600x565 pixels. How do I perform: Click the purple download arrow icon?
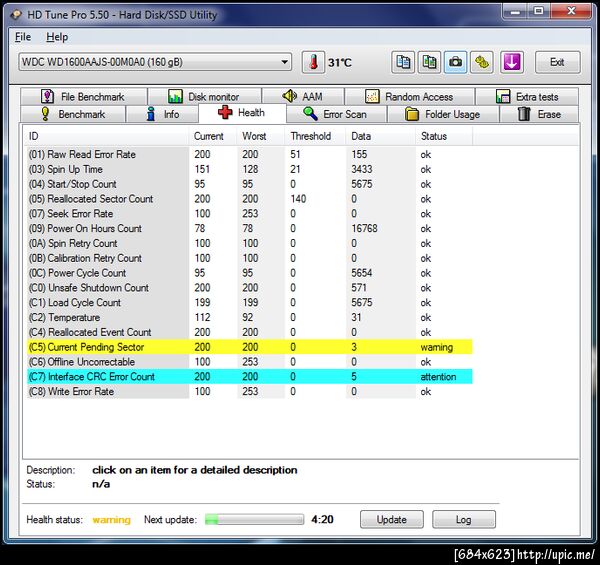click(x=512, y=62)
